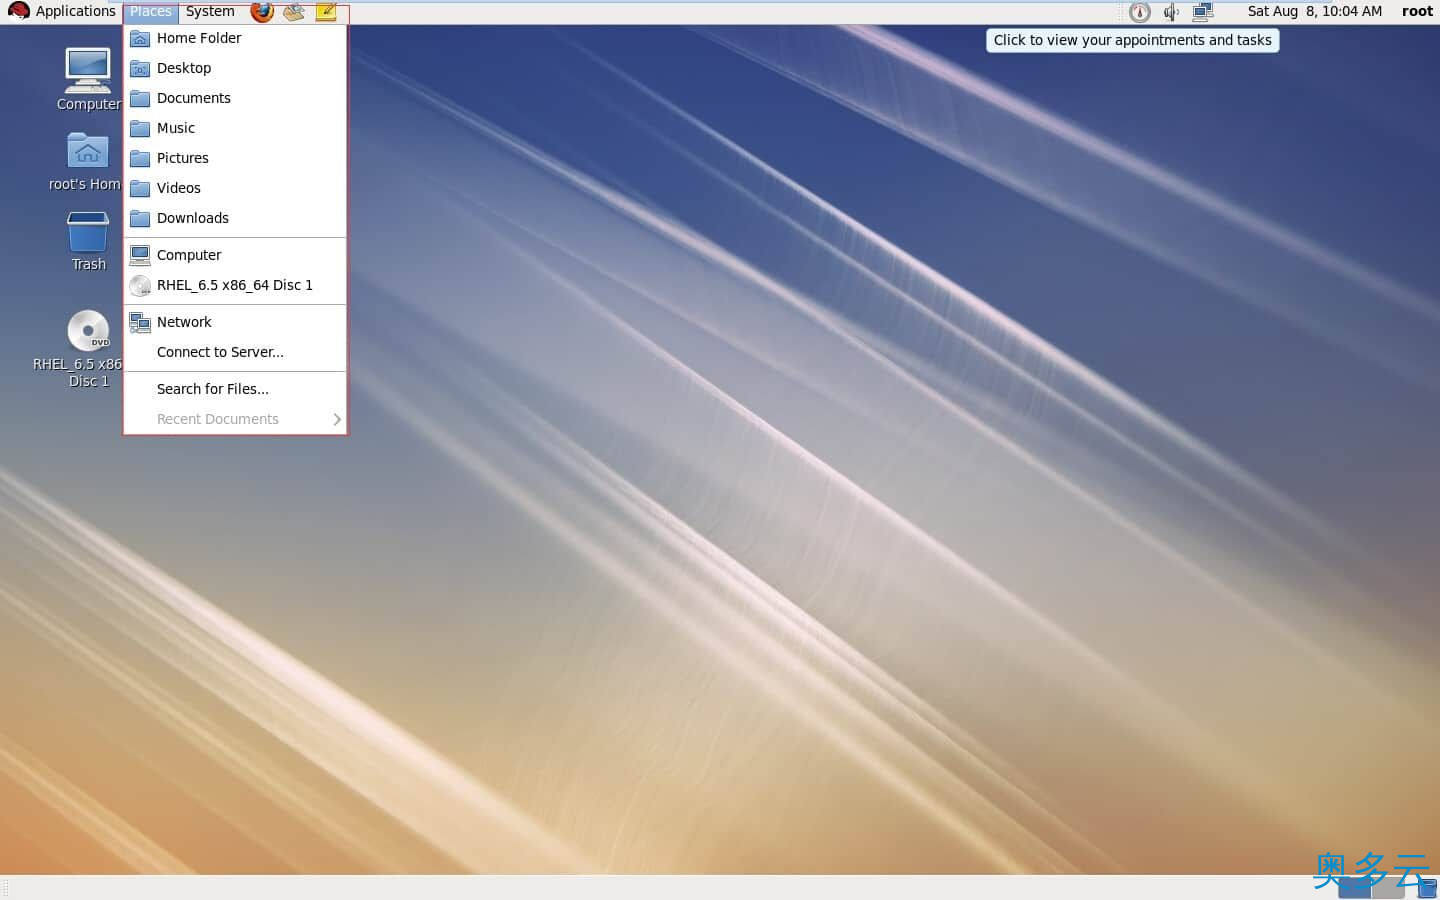Click the Desktop folder icon in menu

140,68
